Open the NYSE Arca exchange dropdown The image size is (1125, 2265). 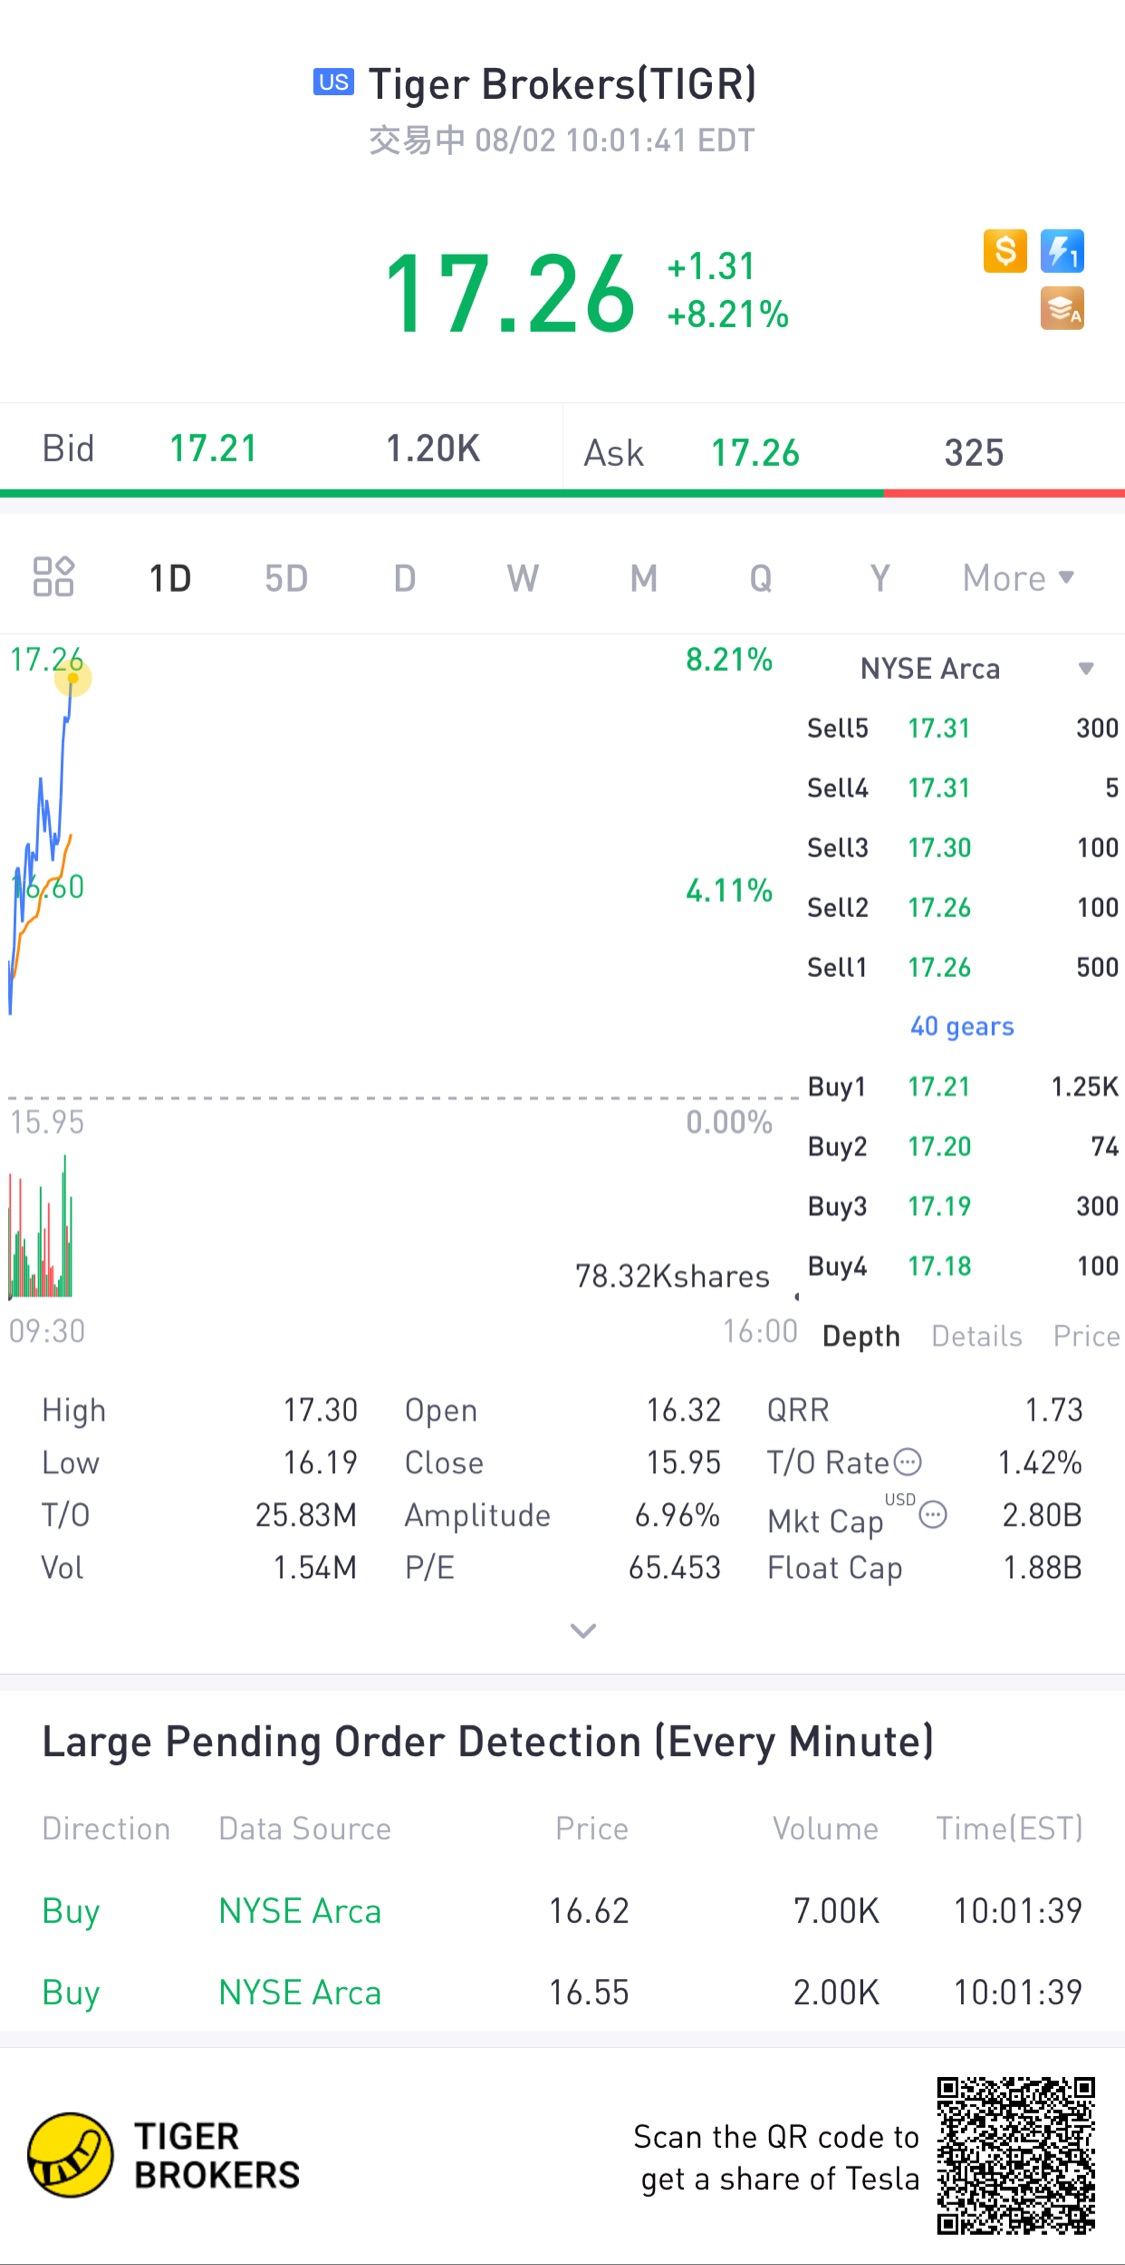tap(1085, 668)
